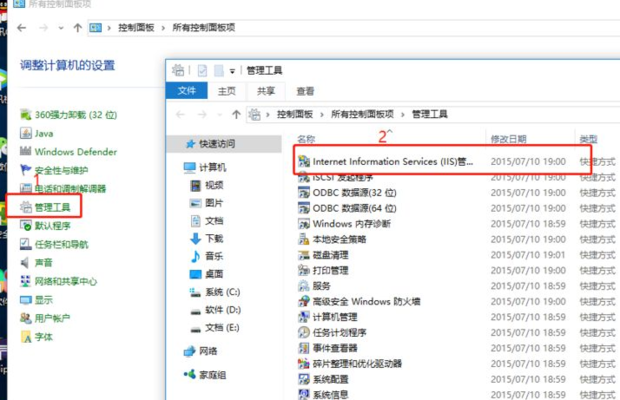Go back in the Control Panel window
Viewport: 620px width, 400px height.
(22, 28)
